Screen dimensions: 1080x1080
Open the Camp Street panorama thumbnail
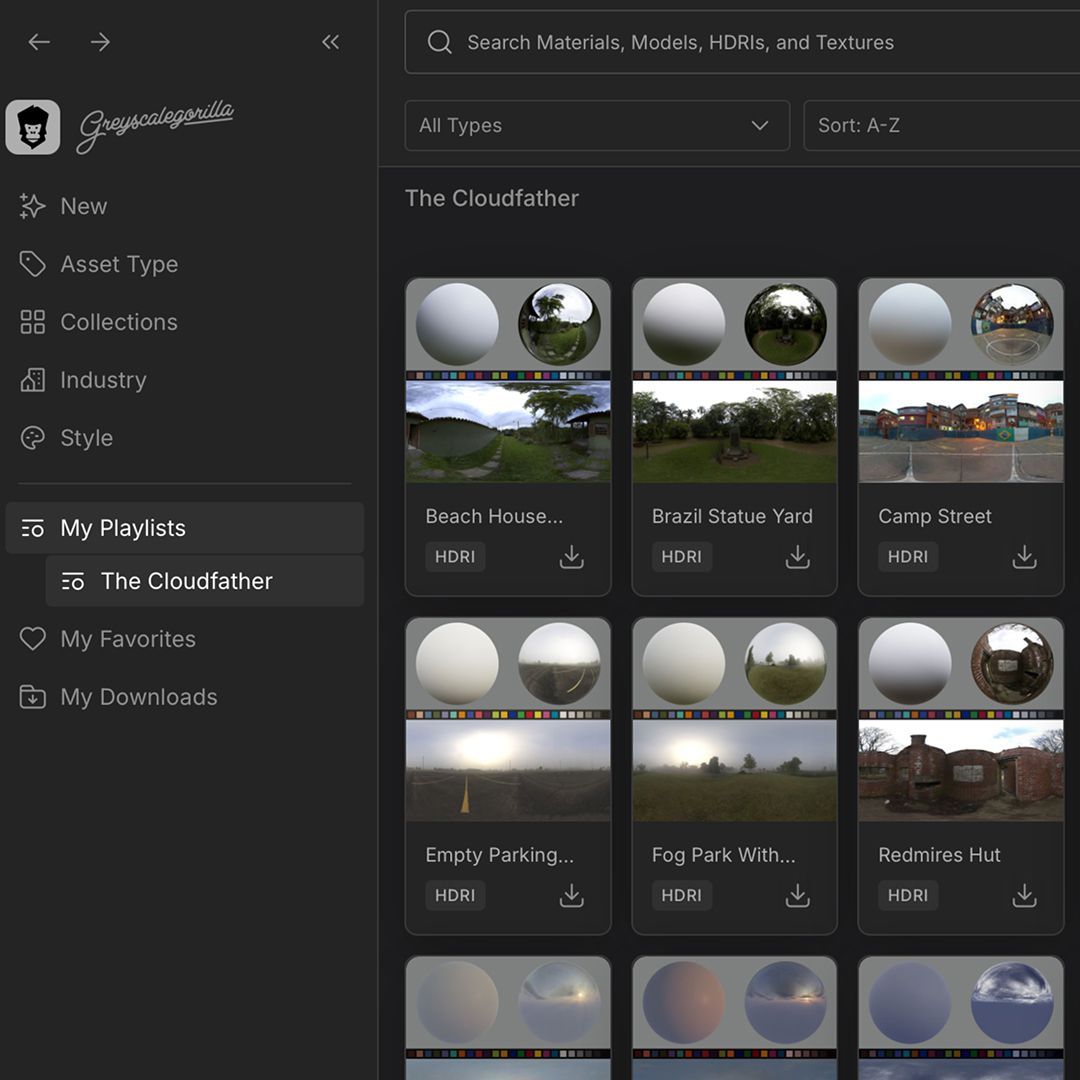click(961, 432)
